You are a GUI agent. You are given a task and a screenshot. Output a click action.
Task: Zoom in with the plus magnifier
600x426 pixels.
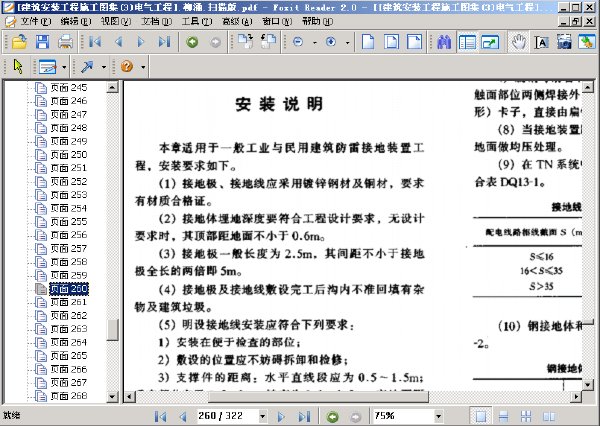[331, 42]
